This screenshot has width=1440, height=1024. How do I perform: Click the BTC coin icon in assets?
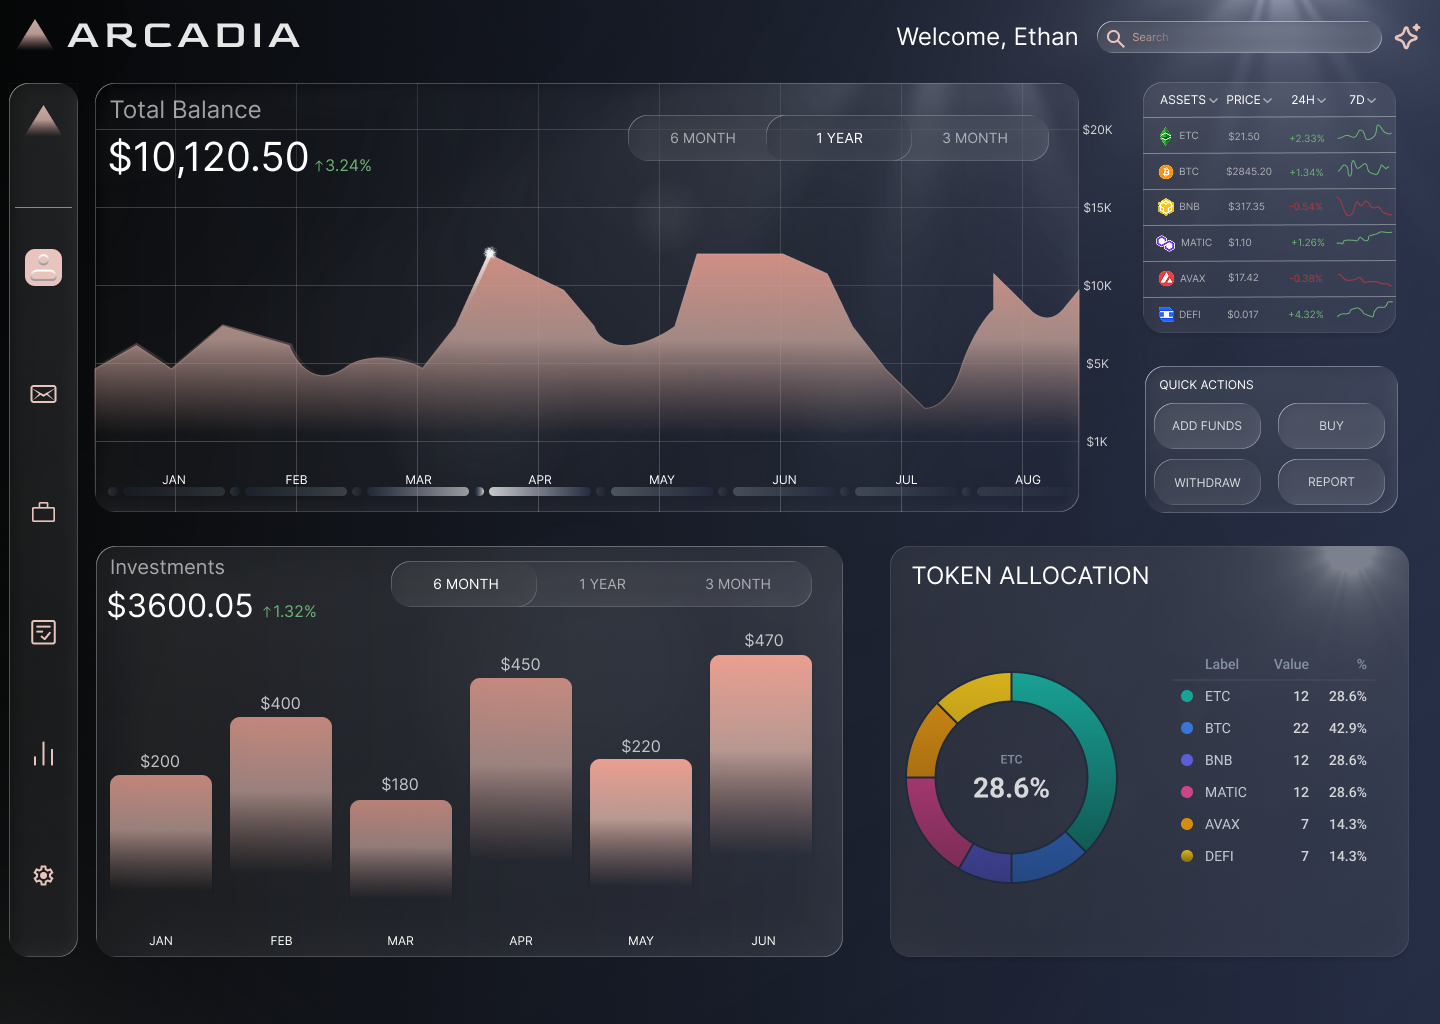(1165, 172)
